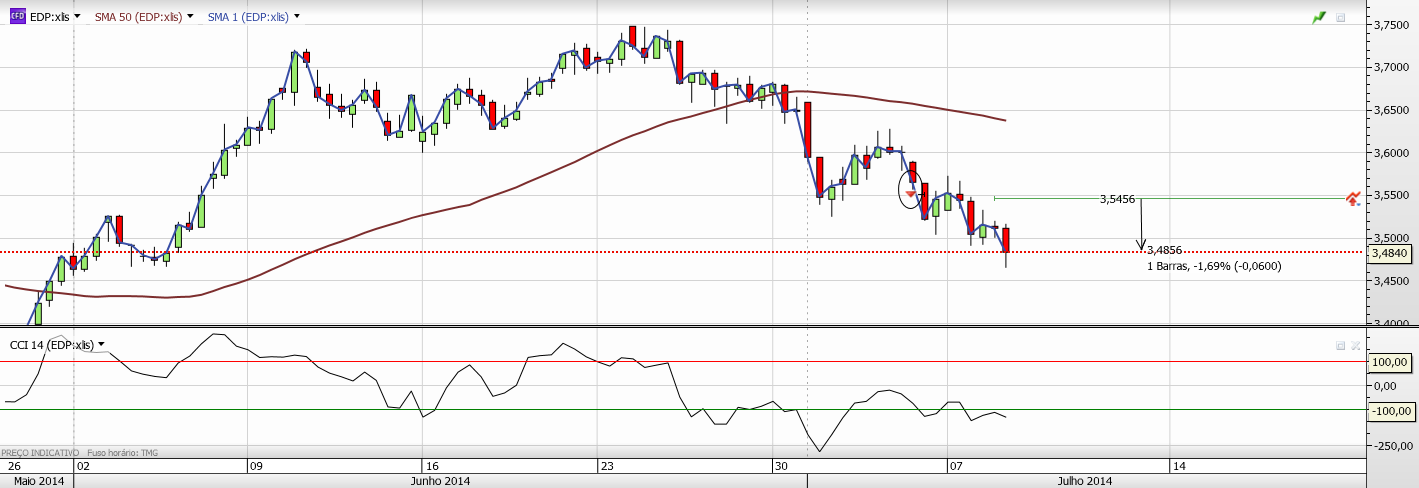This screenshot has width=1419, height=488.
Task: Open the CCI 14 indicator dropdown
Action: pos(101,345)
